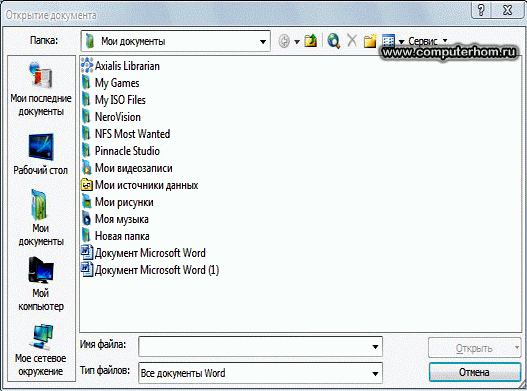This screenshot has height=391, width=527.
Task: Select the NeroVision folder icon
Action: 86,116
